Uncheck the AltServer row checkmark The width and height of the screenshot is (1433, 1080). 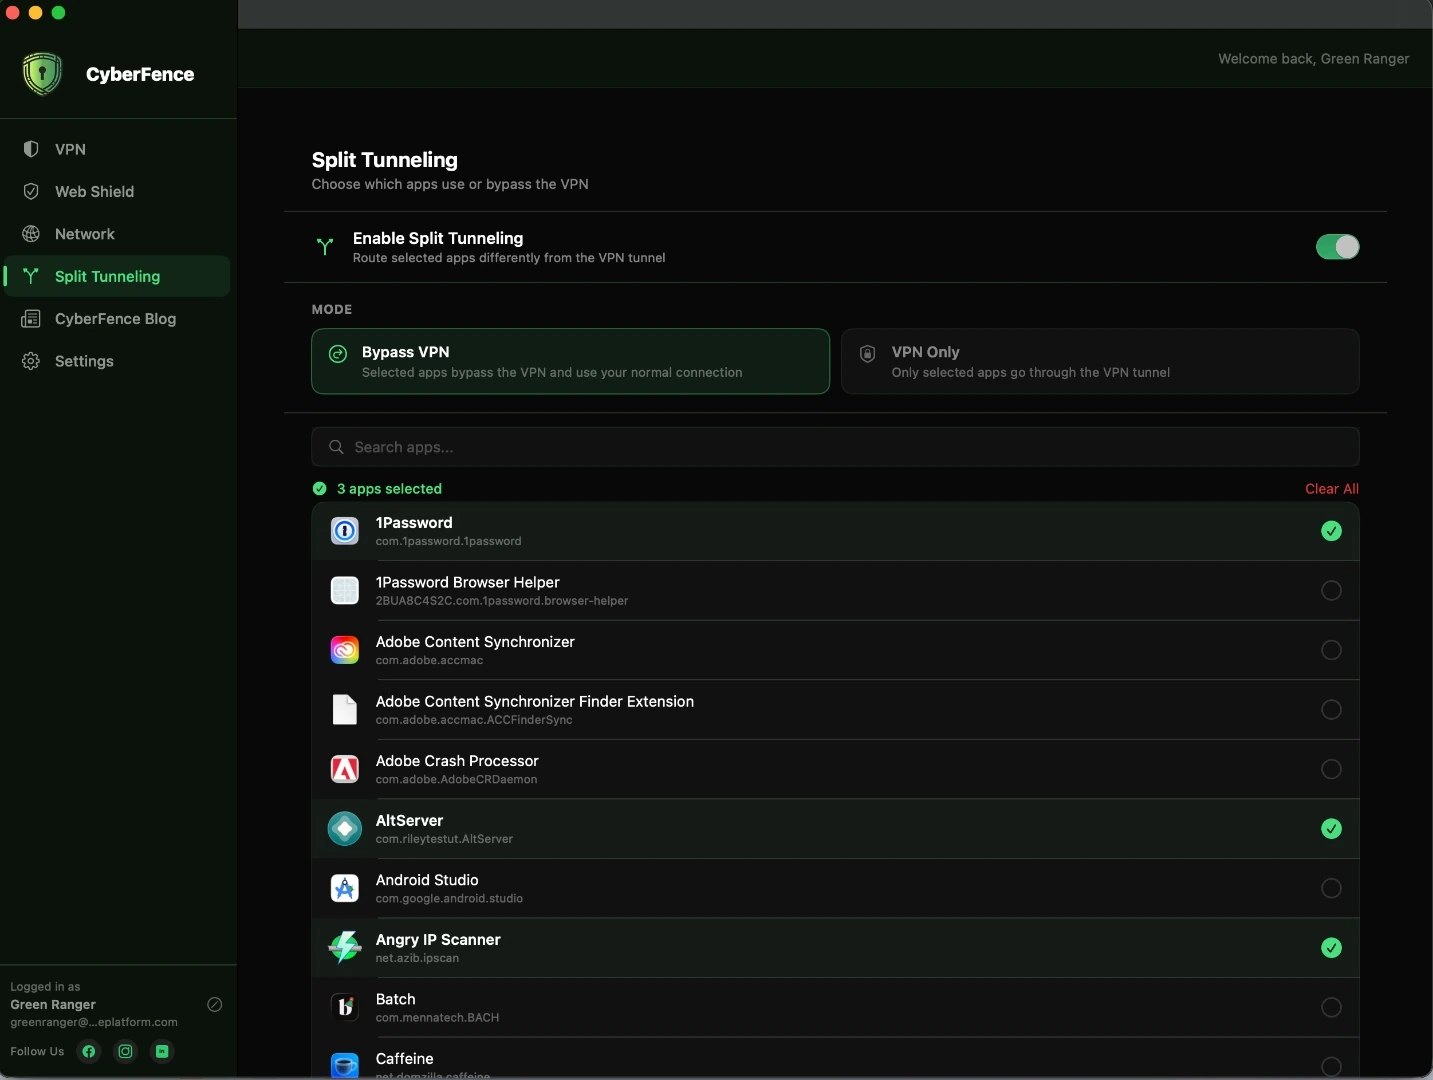click(1331, 829)
